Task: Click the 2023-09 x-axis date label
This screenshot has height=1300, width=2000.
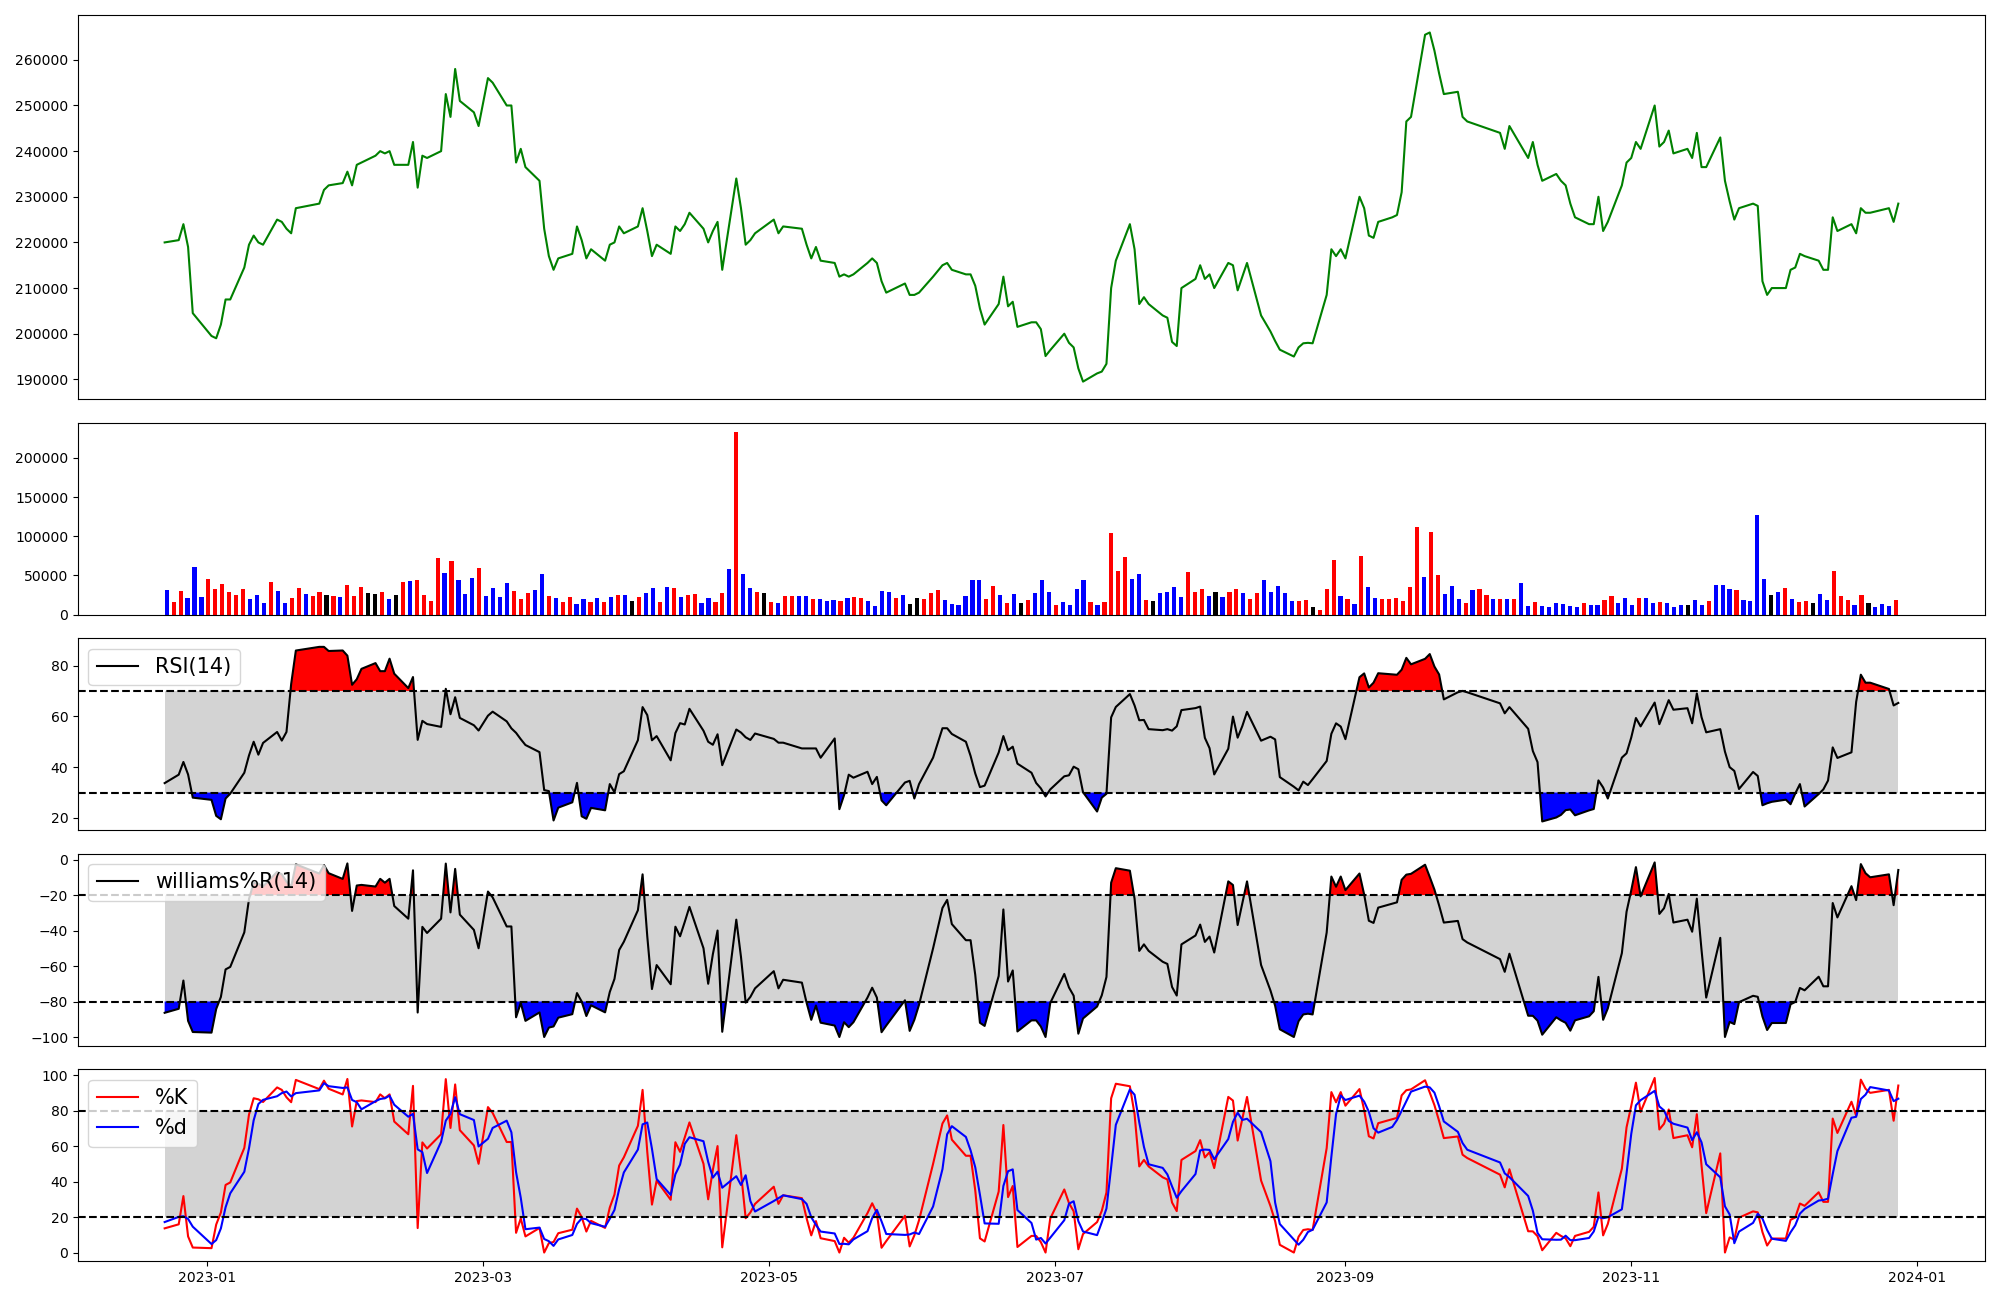Action: click(x=1345, y=1277)
